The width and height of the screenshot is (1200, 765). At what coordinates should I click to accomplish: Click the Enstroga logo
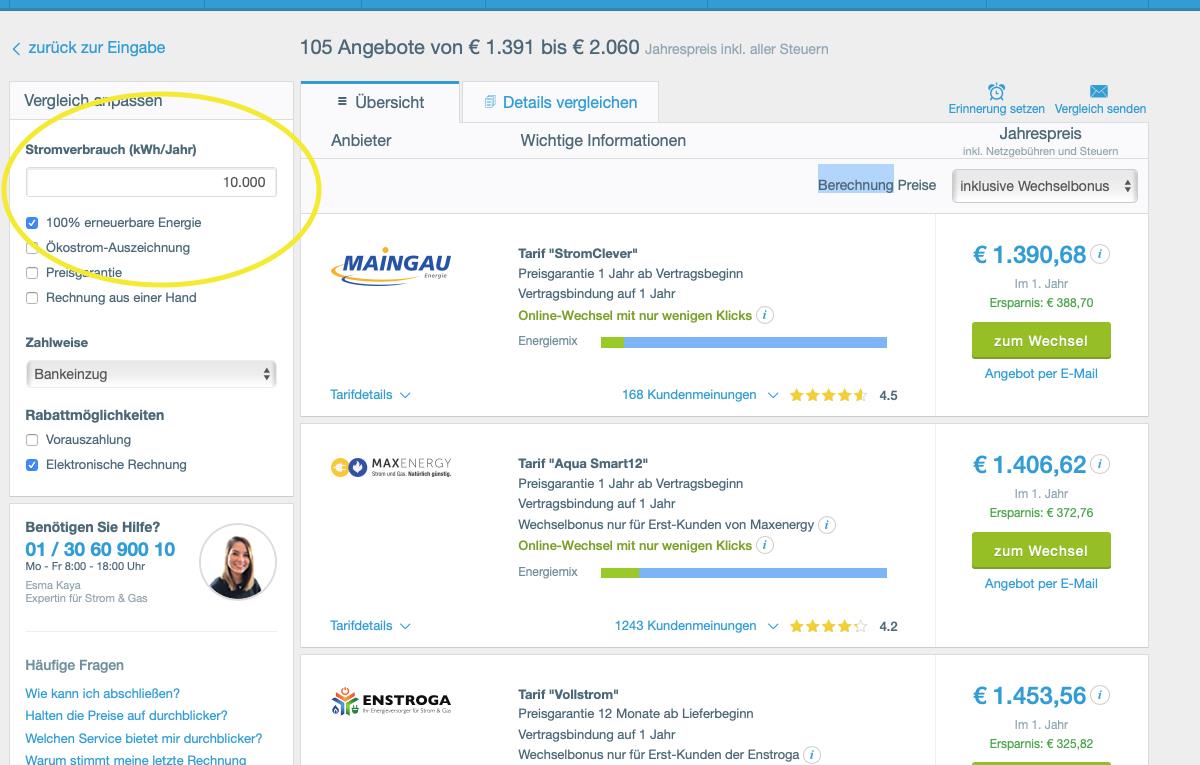[391, 701]
